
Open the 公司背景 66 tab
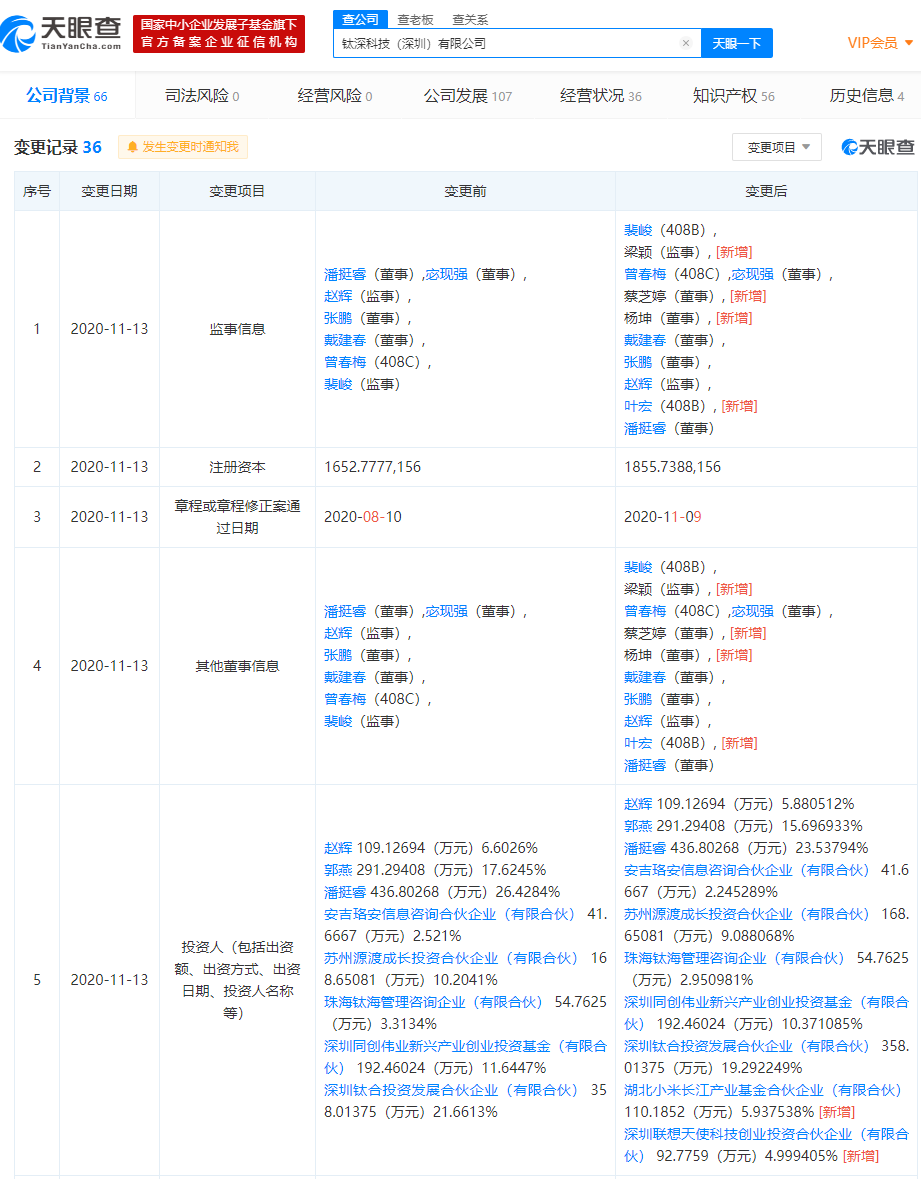[67, 95]
